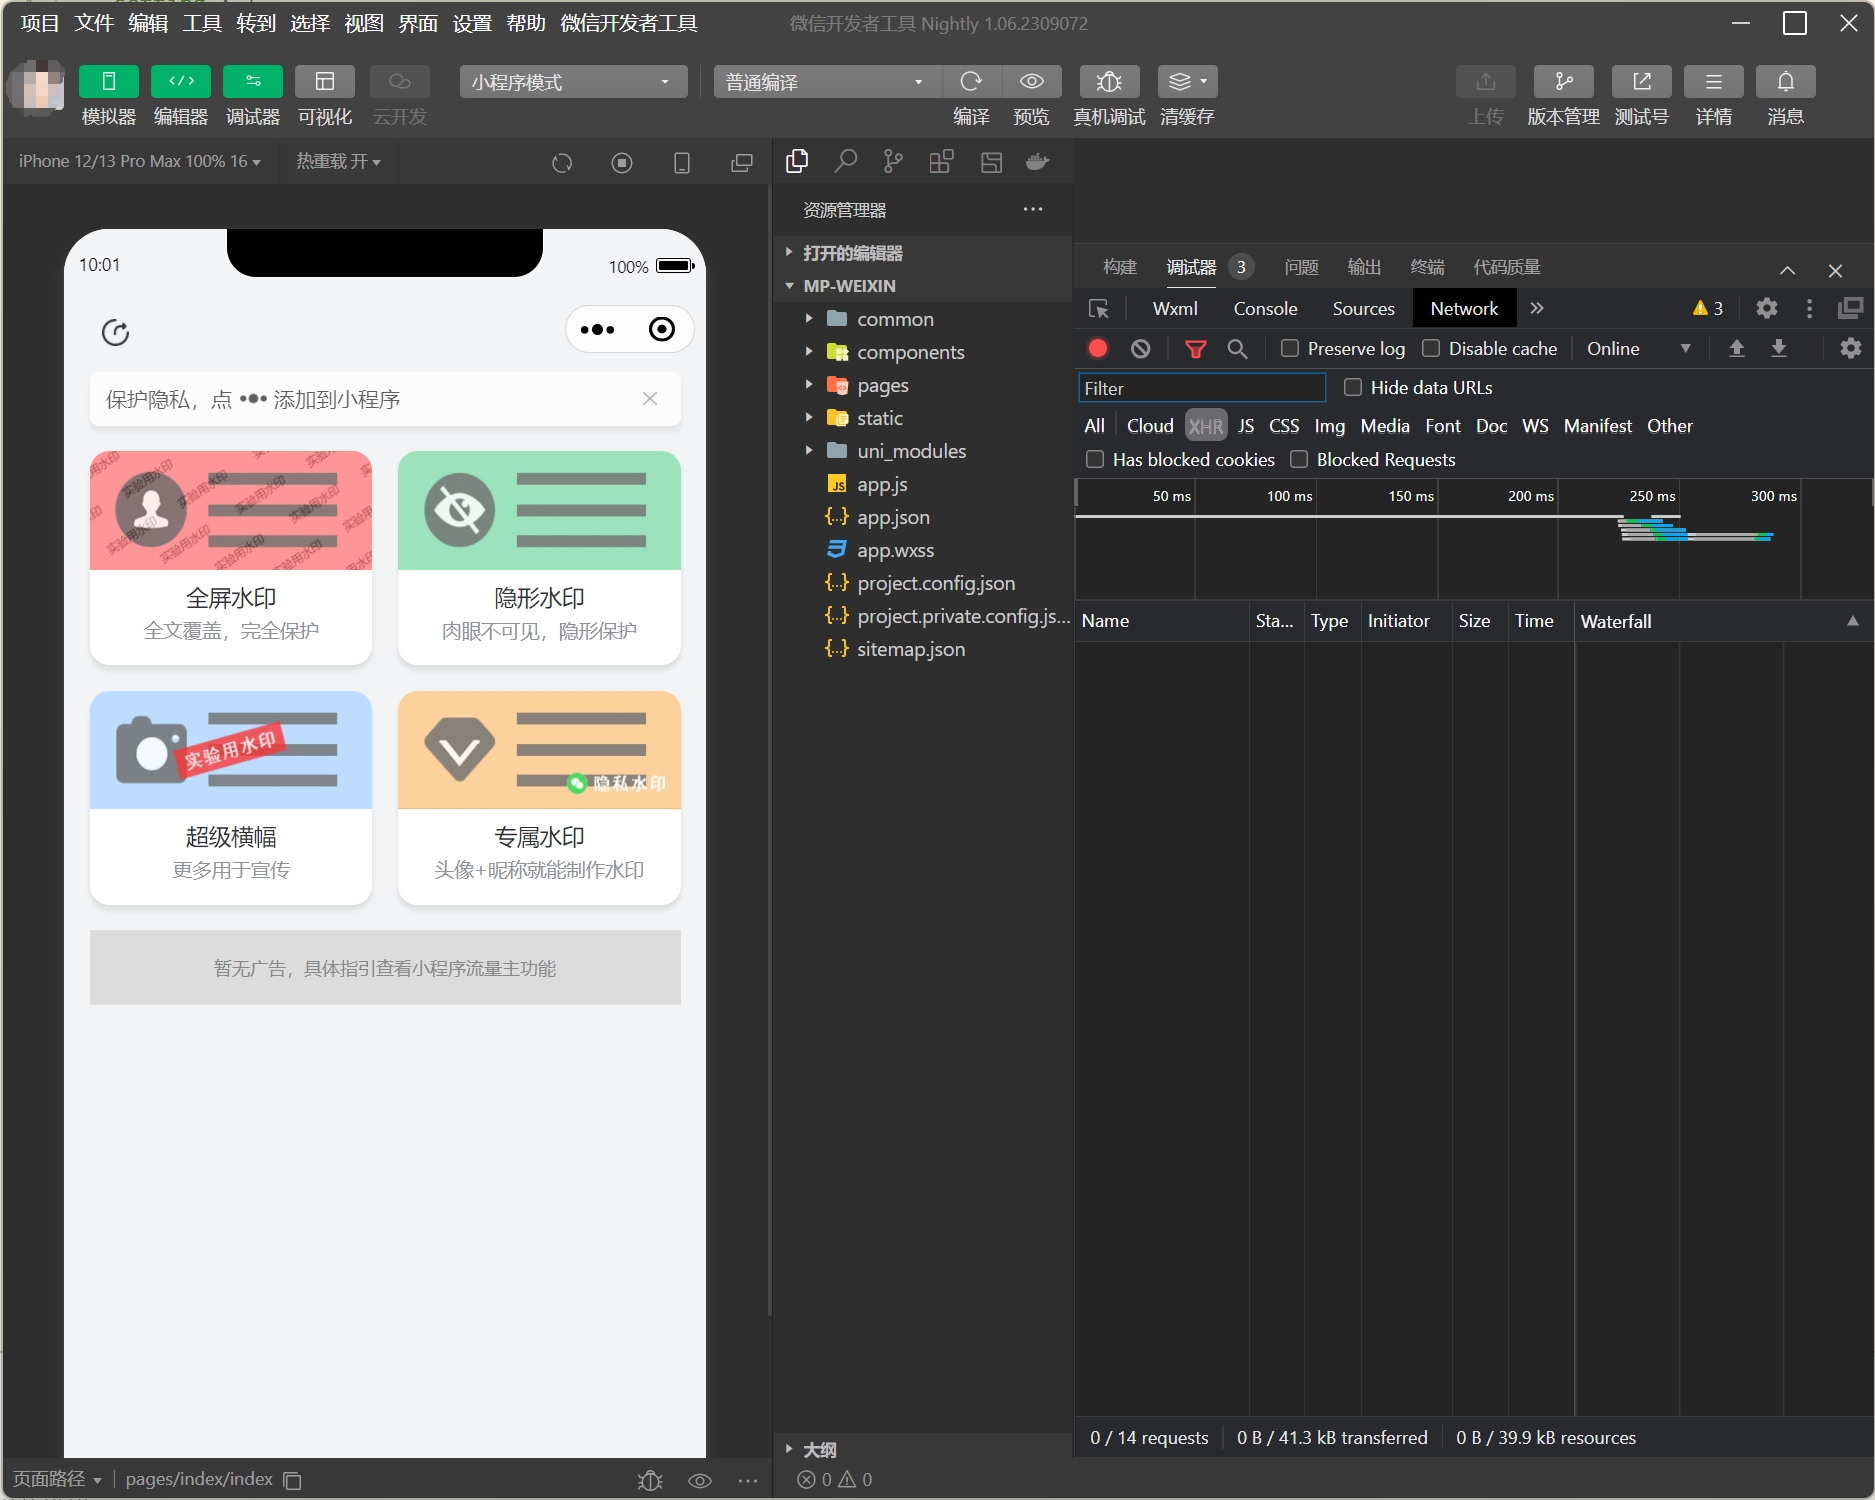The height and width of the screenshot is (1500, 1875).
Task: Click the devtools element inspector arrow icon
Action: [1099, 309]
